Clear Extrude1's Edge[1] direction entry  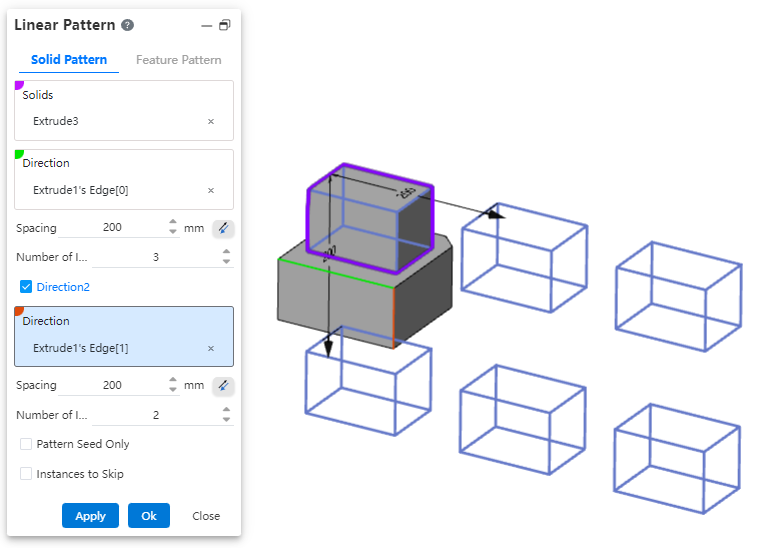211,348
